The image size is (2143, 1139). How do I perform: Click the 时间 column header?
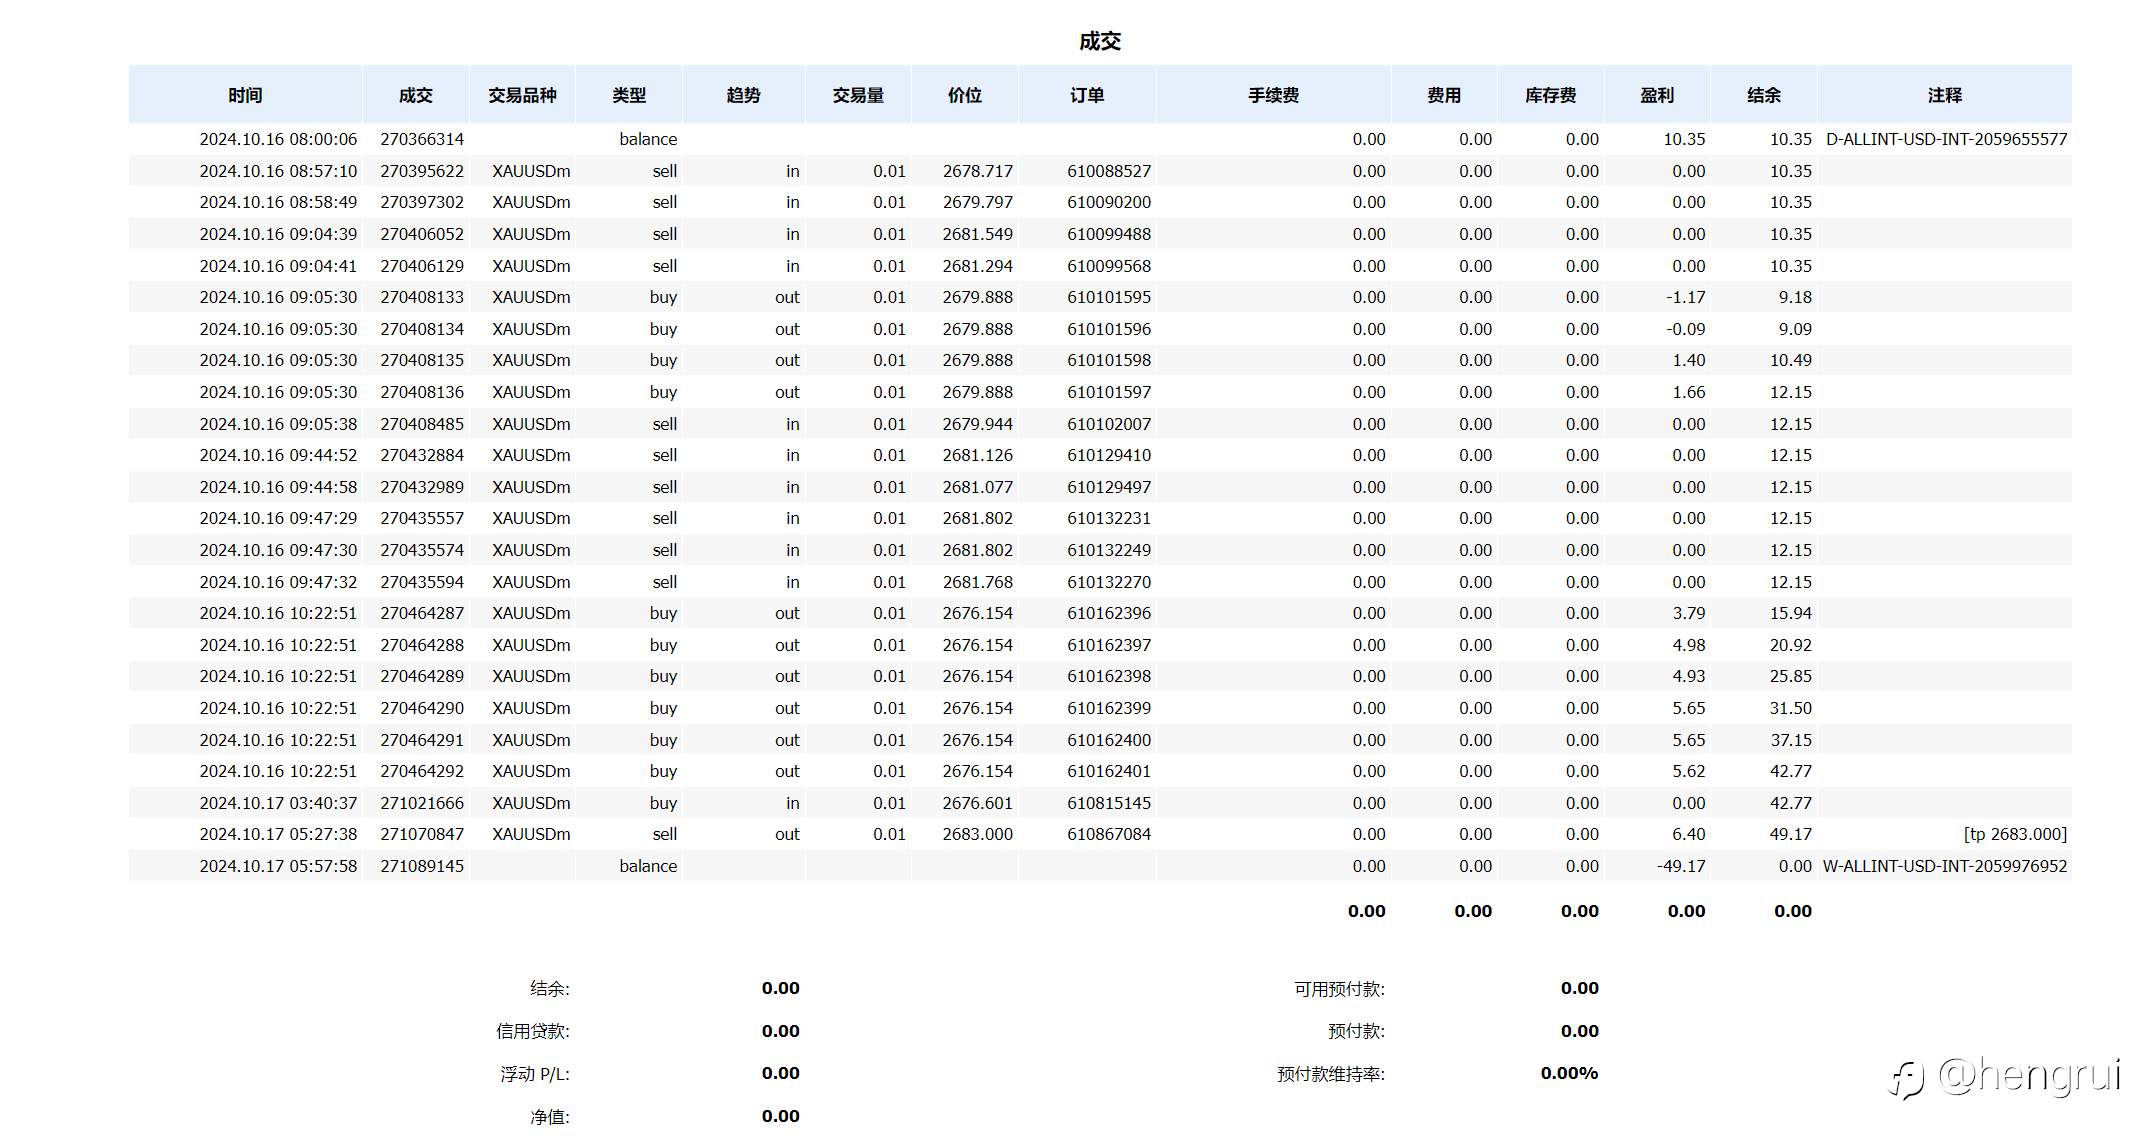[x=245, y=95]
